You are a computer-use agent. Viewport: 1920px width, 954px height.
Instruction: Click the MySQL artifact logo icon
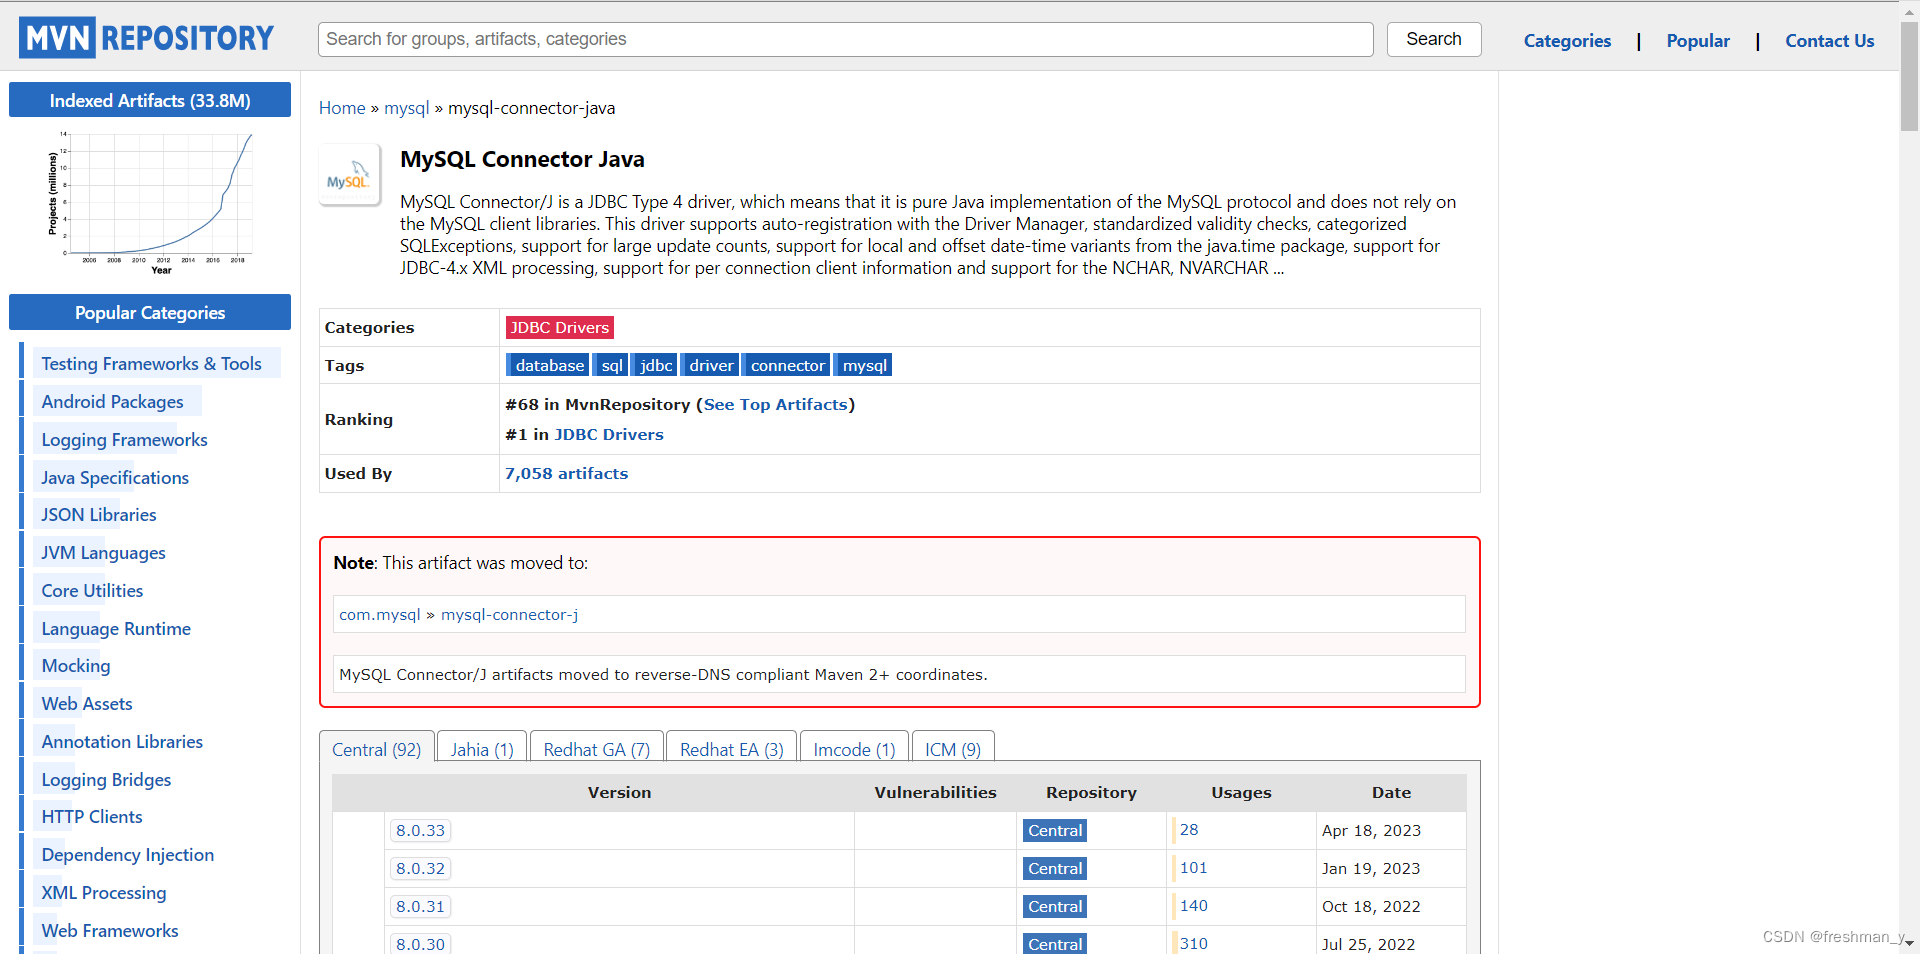point(349,174)
